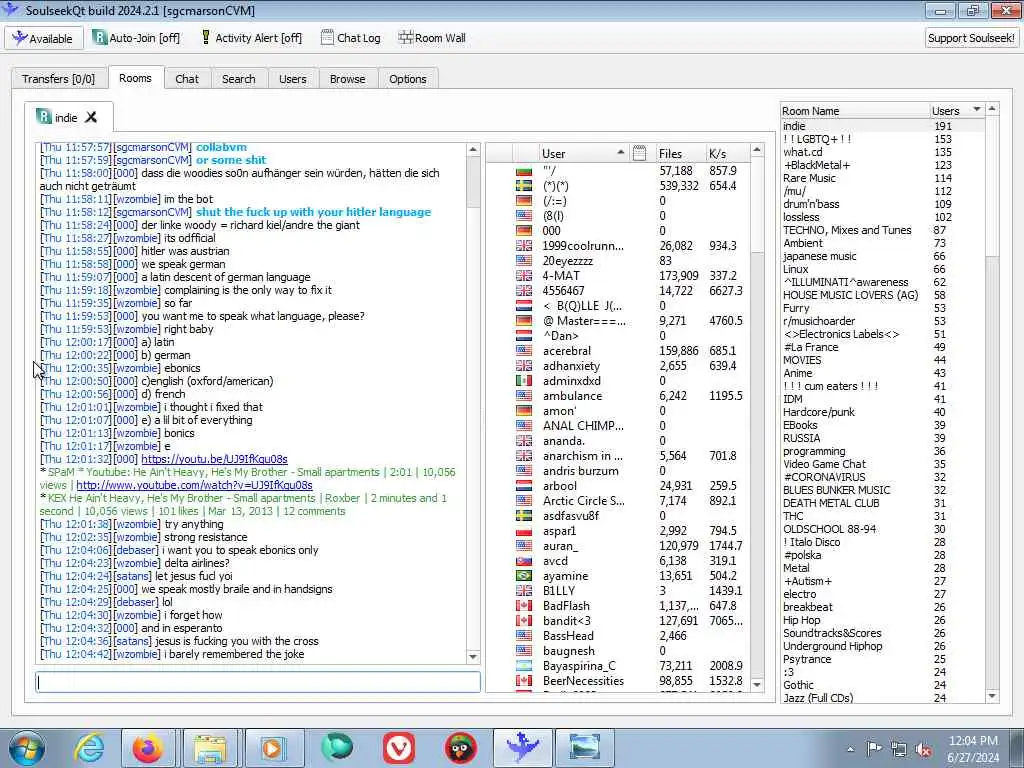The image size is (1024, 768).
Task: Open the Search tab
Action: pyautogui.click(x=238, y=78)
